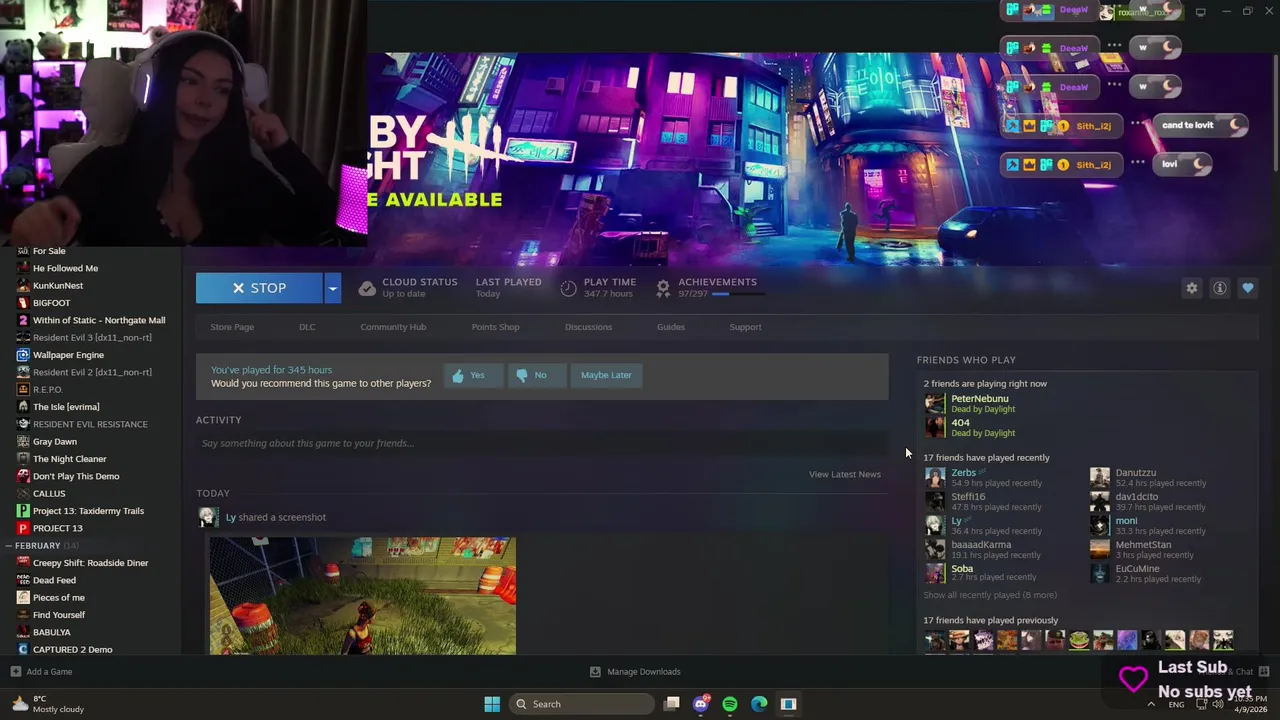Click the Achievements gear icon
Viewport: 1280px width, 720px height.
[x=662, y=288]
